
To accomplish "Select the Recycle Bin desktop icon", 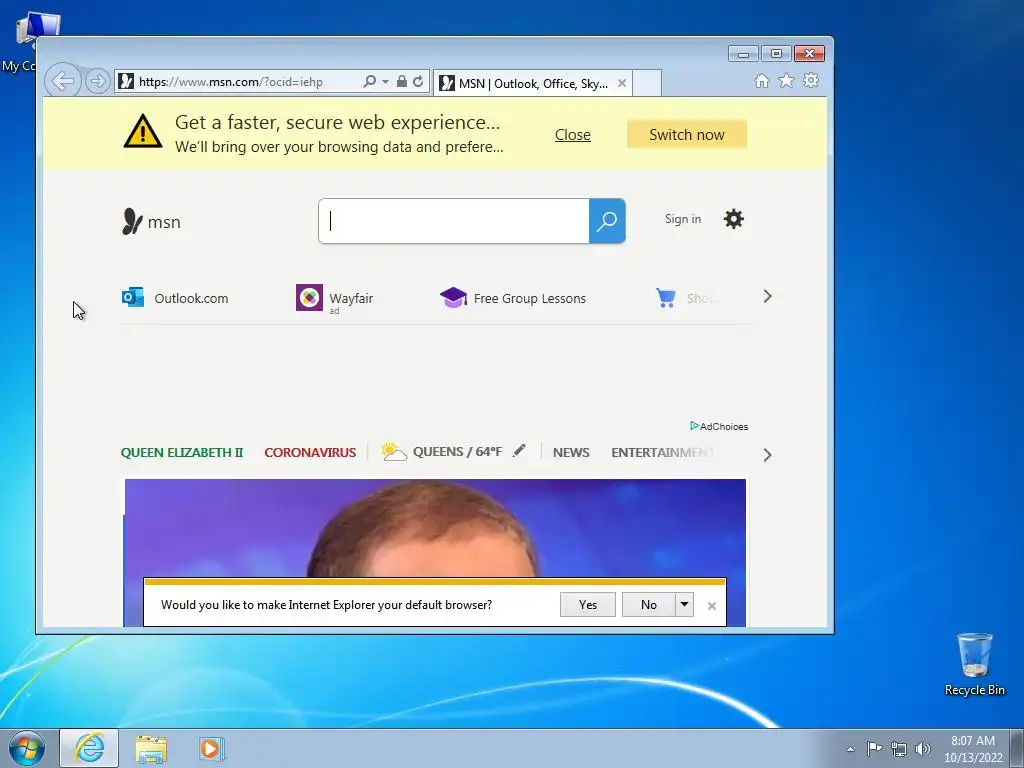I will 974,664.
